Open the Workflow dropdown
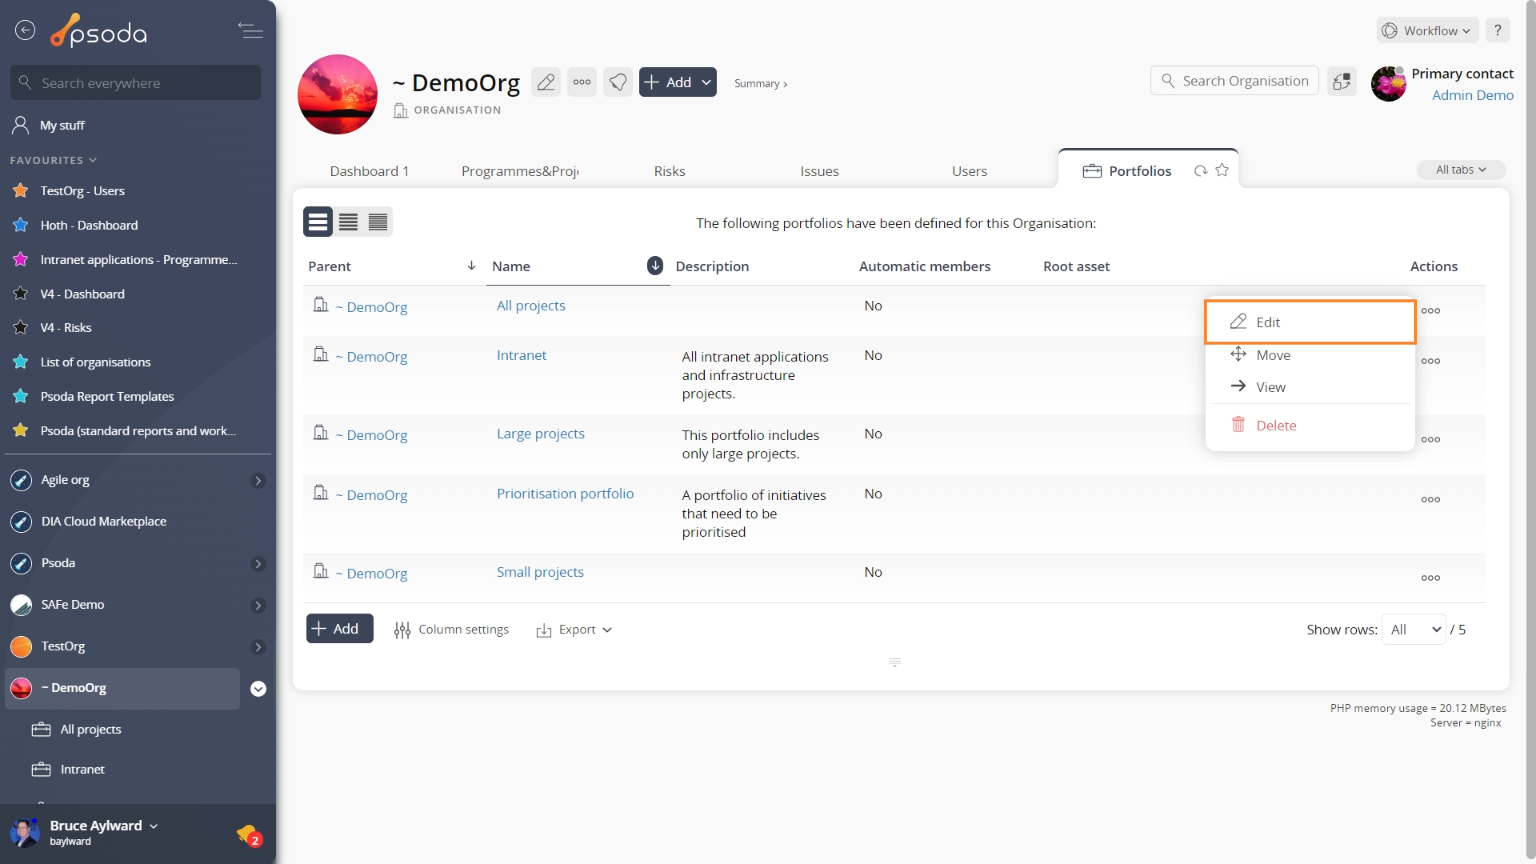1536x864 pixels. (1427, 30)
